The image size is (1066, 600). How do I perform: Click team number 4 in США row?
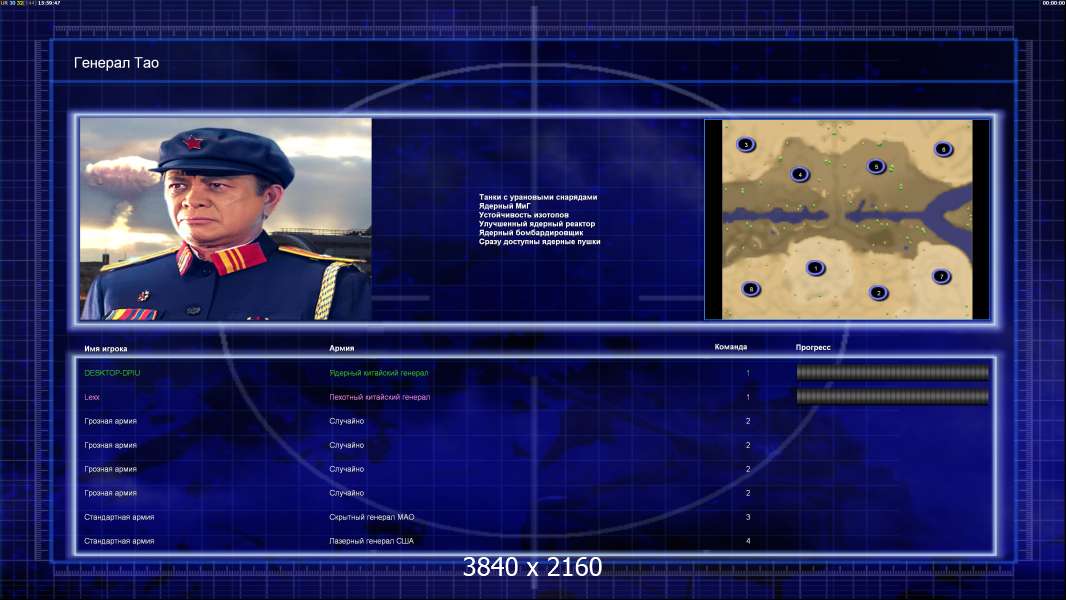pyautogui.click(x=748, y=541)
